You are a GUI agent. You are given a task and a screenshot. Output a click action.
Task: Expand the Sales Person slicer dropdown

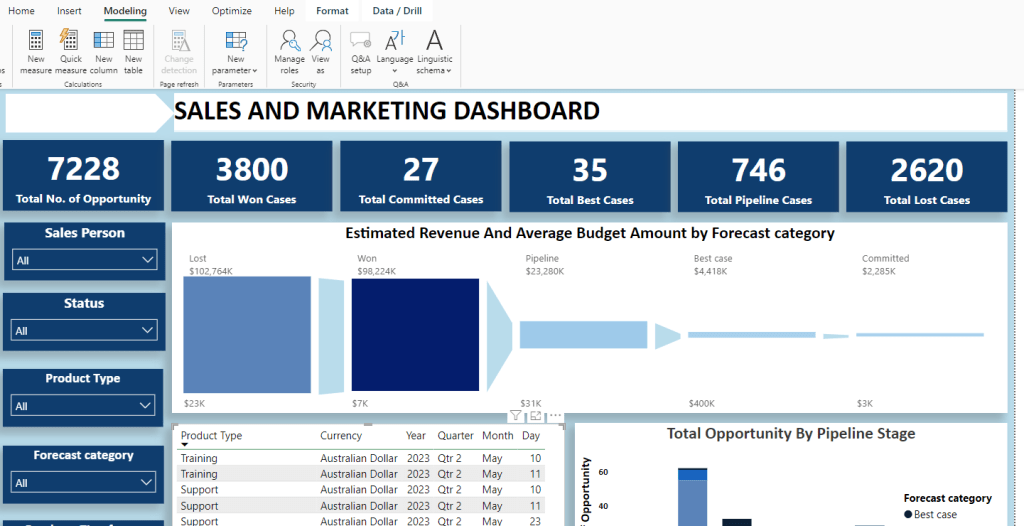[x=148, y=260]
